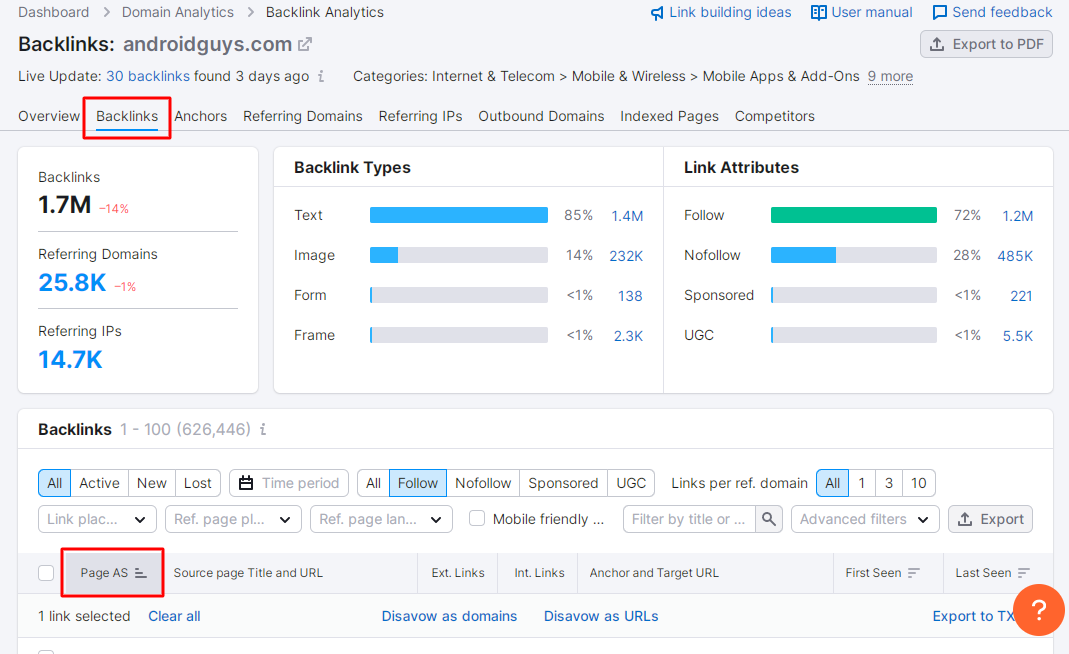Click the sort icon on the Last Seen column
This screenshot has height=654, width=1069.
coord(1023,573)
